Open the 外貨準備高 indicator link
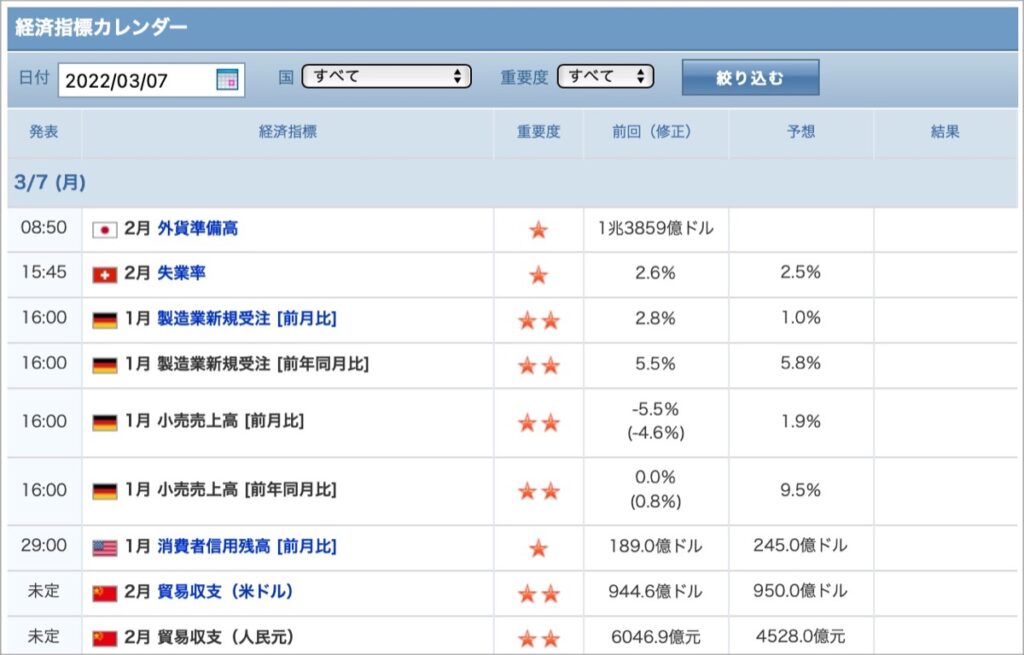 [198, 229]
